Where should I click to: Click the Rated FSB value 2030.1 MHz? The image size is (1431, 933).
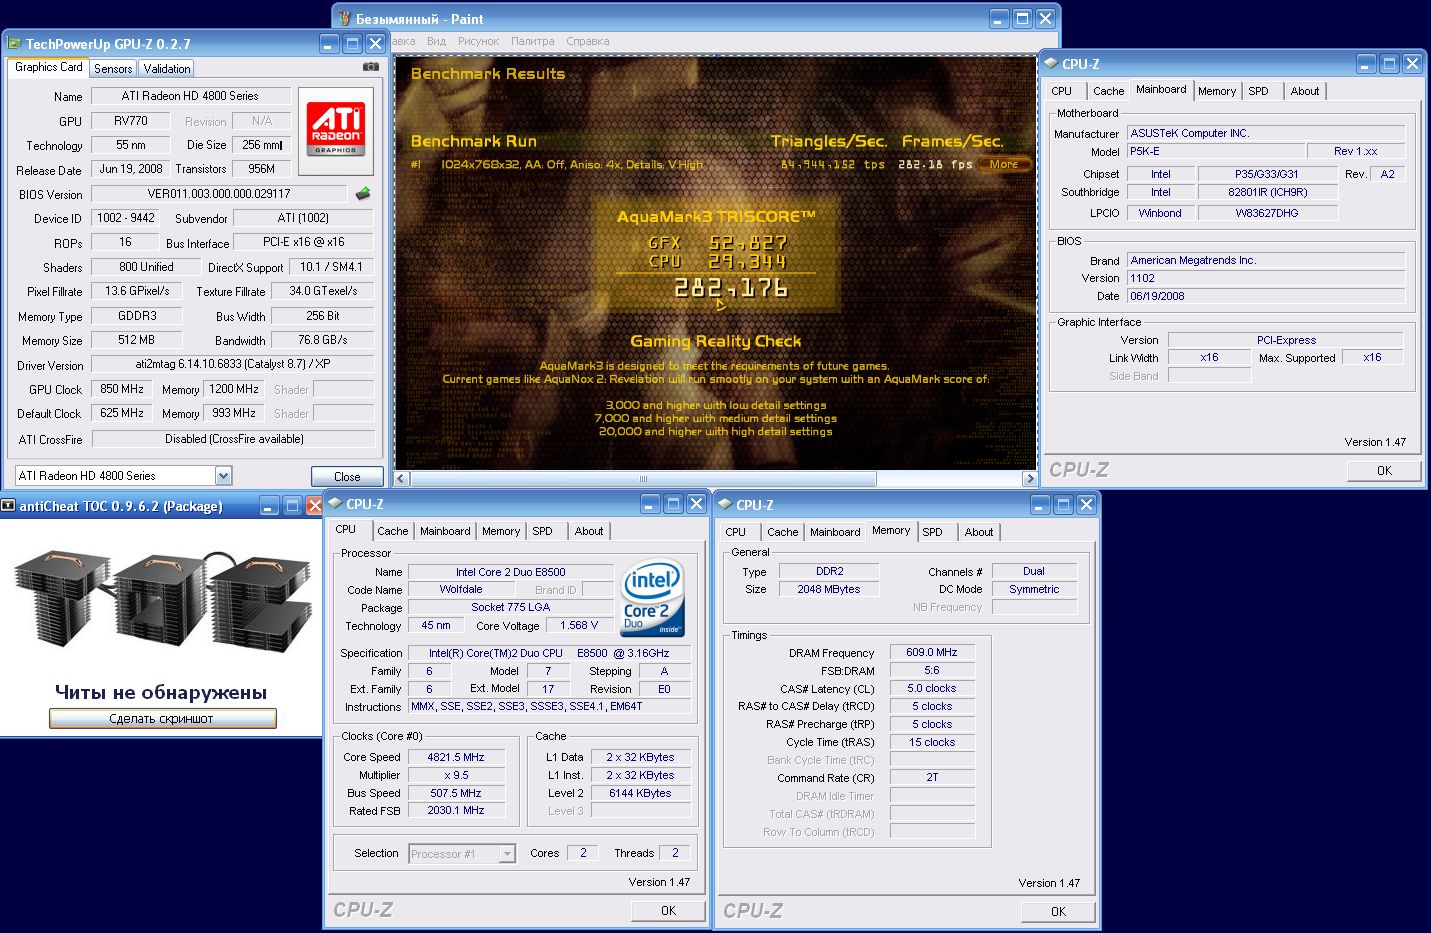pos(455,811)
